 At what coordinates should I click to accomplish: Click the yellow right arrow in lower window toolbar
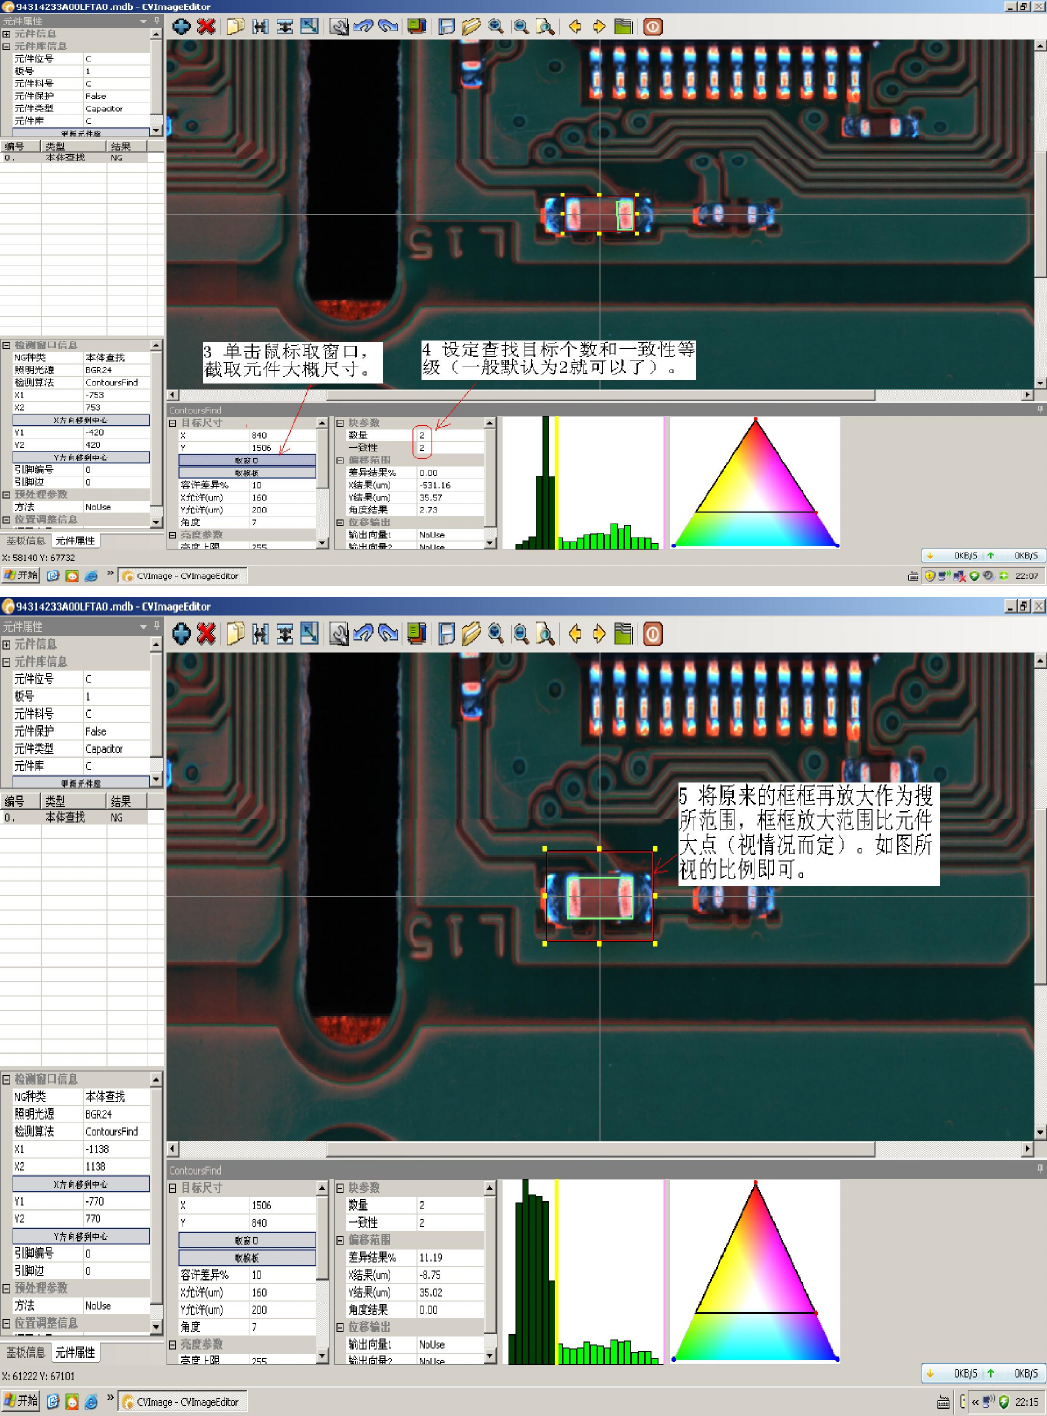click(599, 633)
